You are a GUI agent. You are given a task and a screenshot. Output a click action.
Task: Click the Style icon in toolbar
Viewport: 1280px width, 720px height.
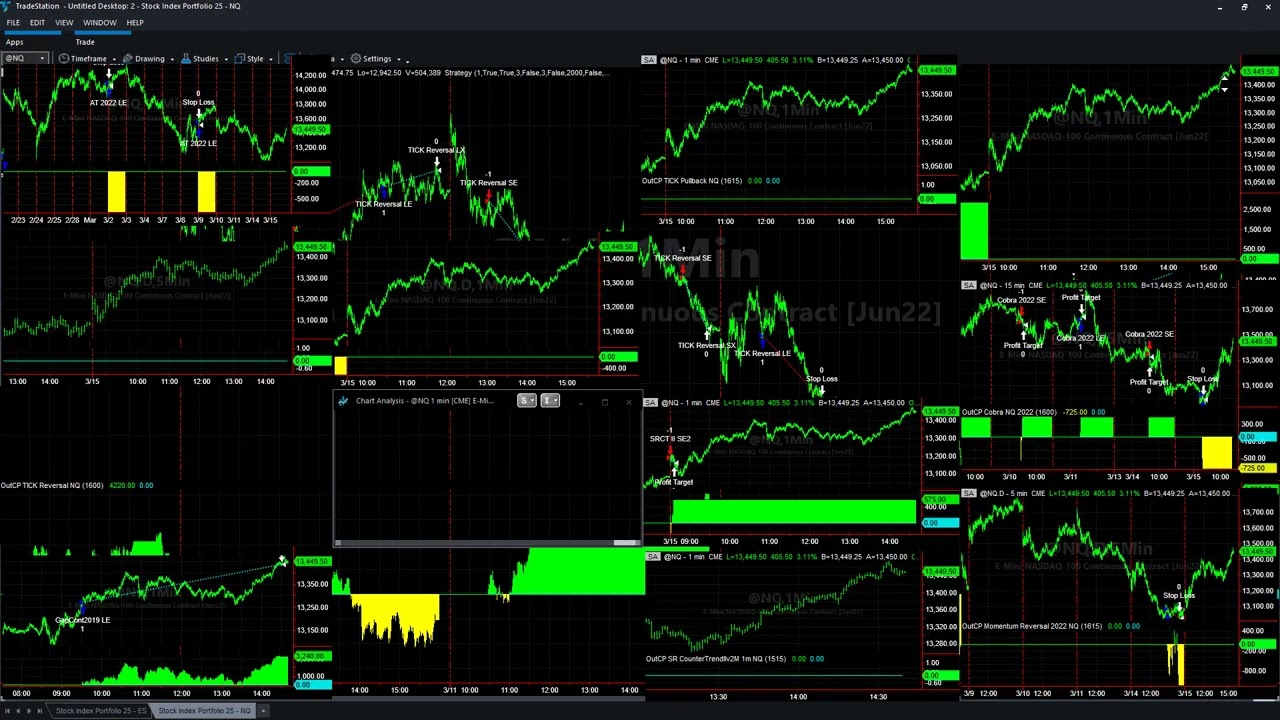click(x=240, y=59)
